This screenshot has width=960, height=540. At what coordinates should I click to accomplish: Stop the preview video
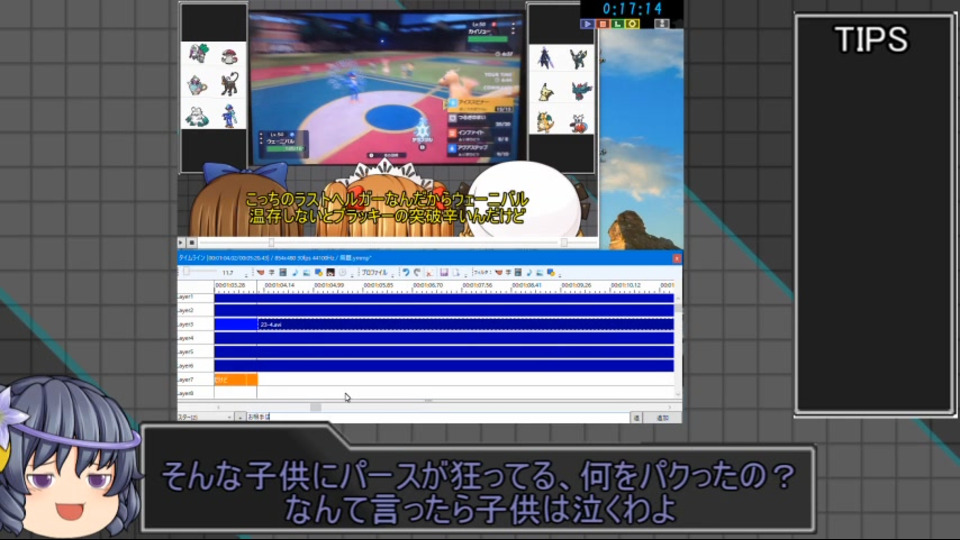(192, 242)
